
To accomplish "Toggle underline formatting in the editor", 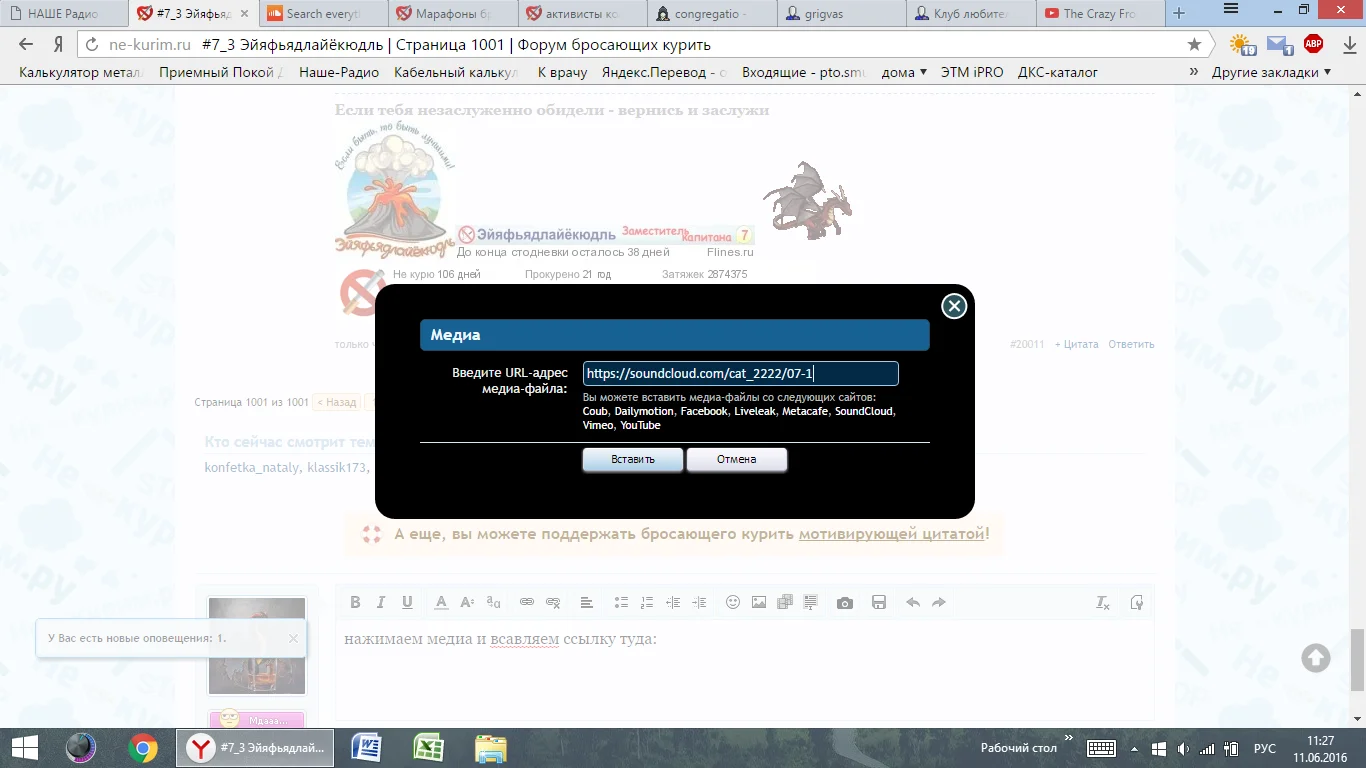I will pyautogui.click(x=407, y=602).
